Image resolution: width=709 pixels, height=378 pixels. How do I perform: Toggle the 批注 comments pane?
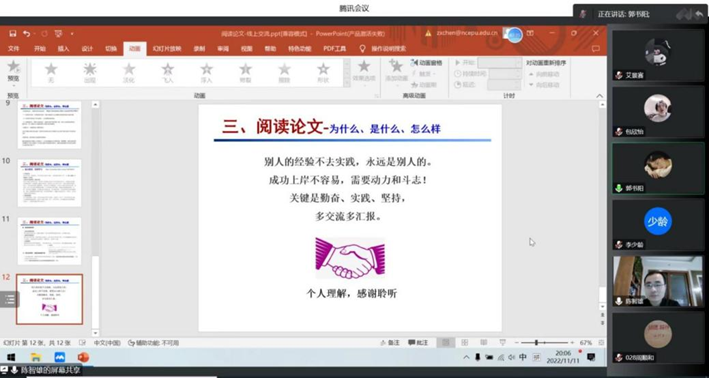click(418, 343)
